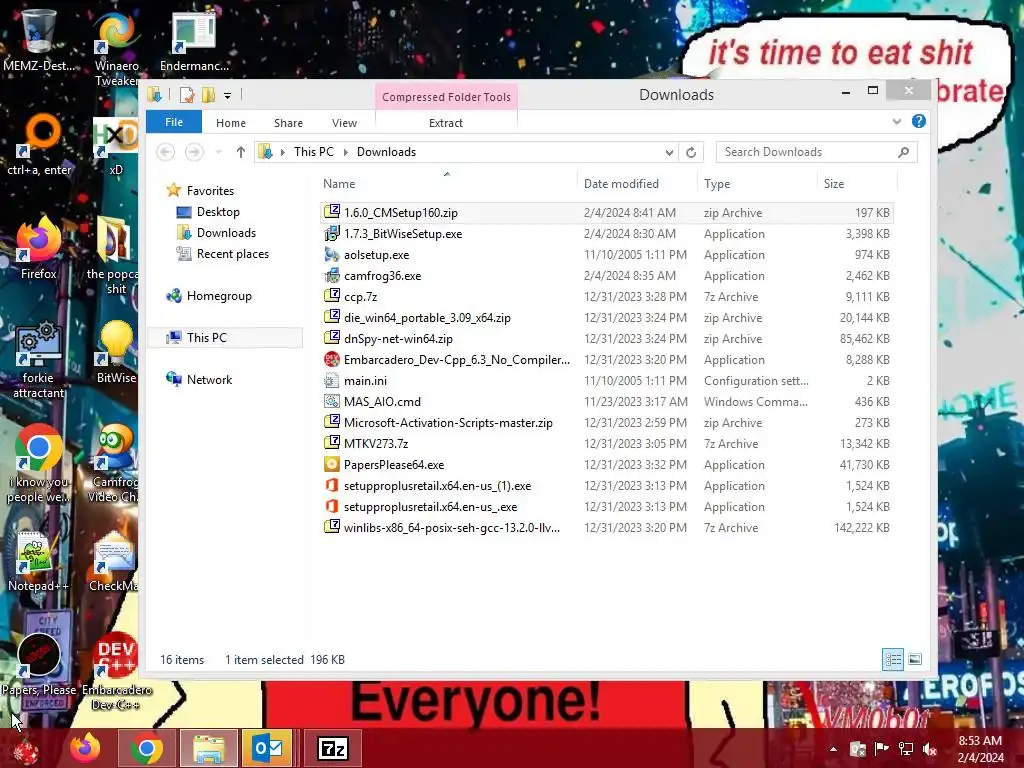1024x768 pixels.
Task: Open Customize Quick Access Toolbar dropdown
Action: point(227,96)
